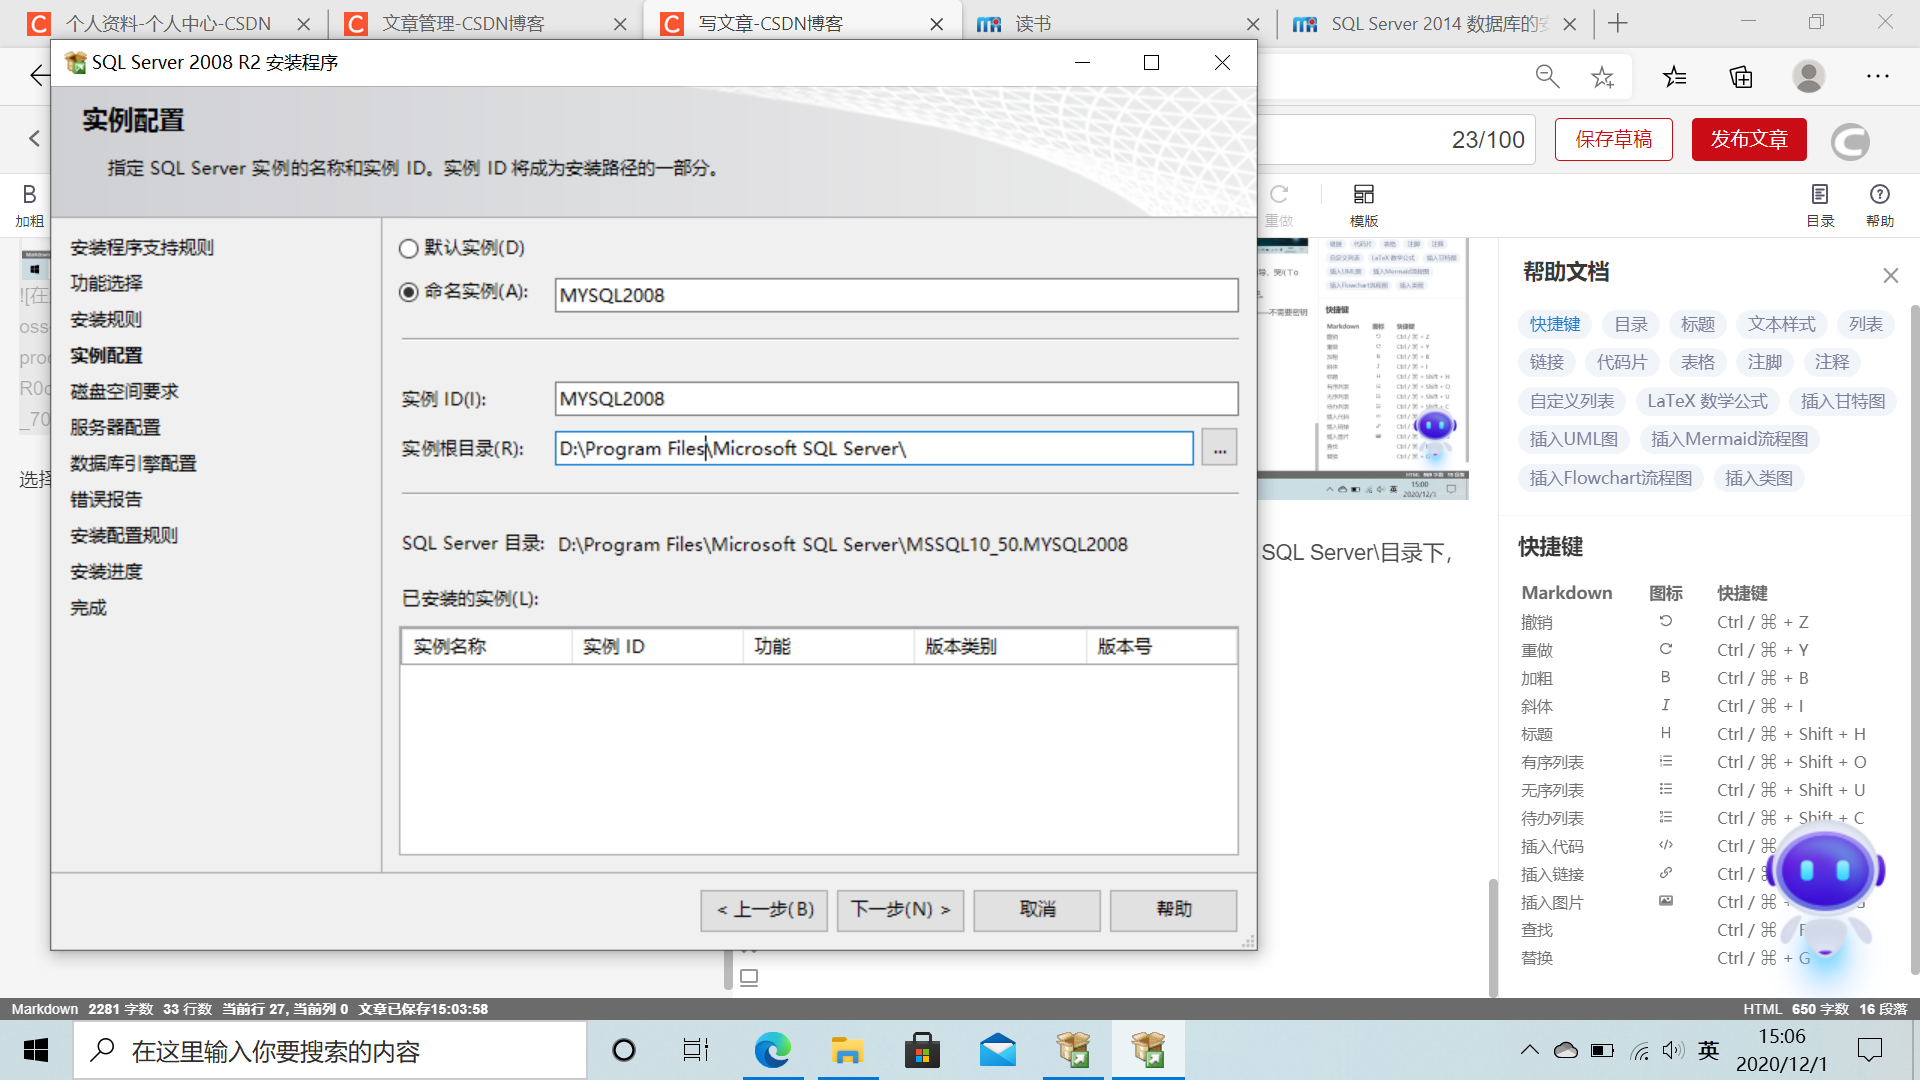This screenshot has width=1920, height=1080.
Task: Open a new browser tab
Action: pyautogui.click(x=1618, y=23)
